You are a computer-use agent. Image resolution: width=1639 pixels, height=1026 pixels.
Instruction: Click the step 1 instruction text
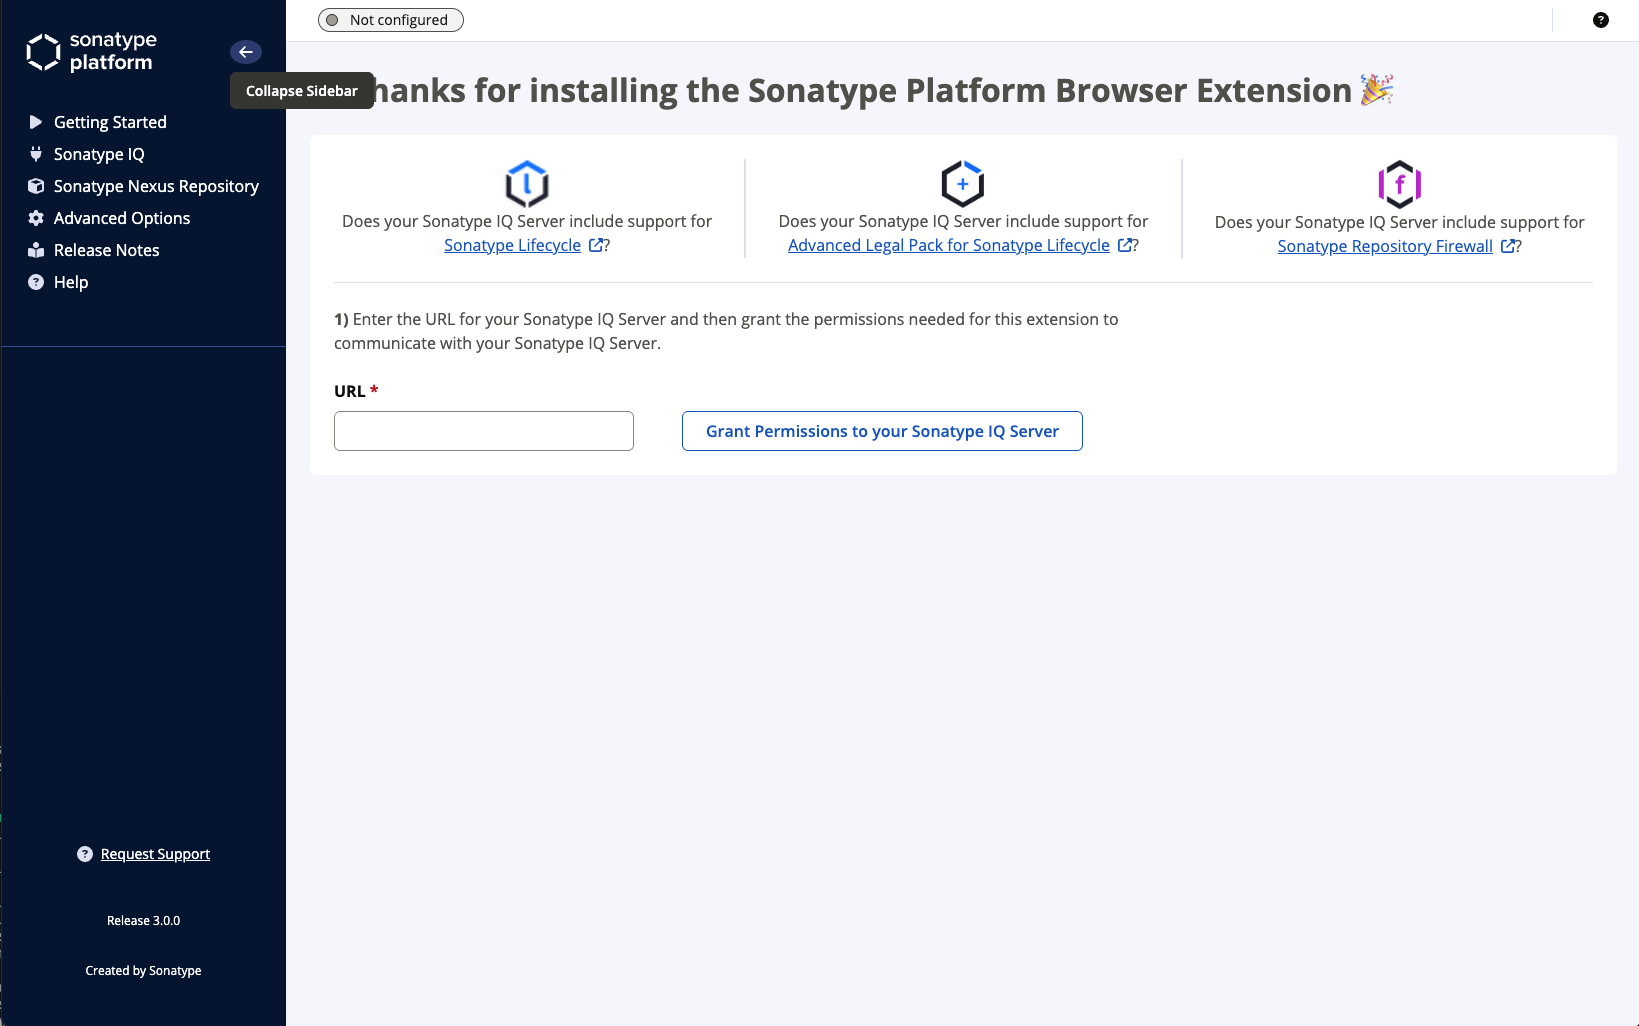[726, 331]
